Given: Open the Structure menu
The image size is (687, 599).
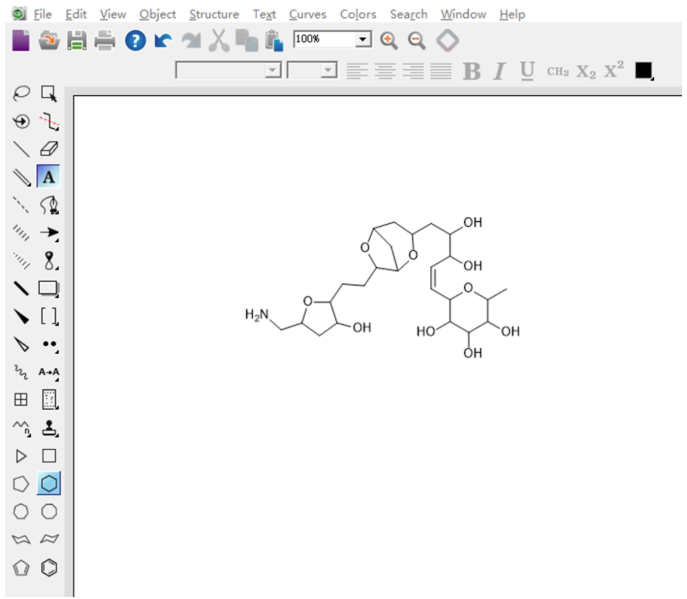Looking at the screenshot, I should pyautogui.click(x=214, y=14).
